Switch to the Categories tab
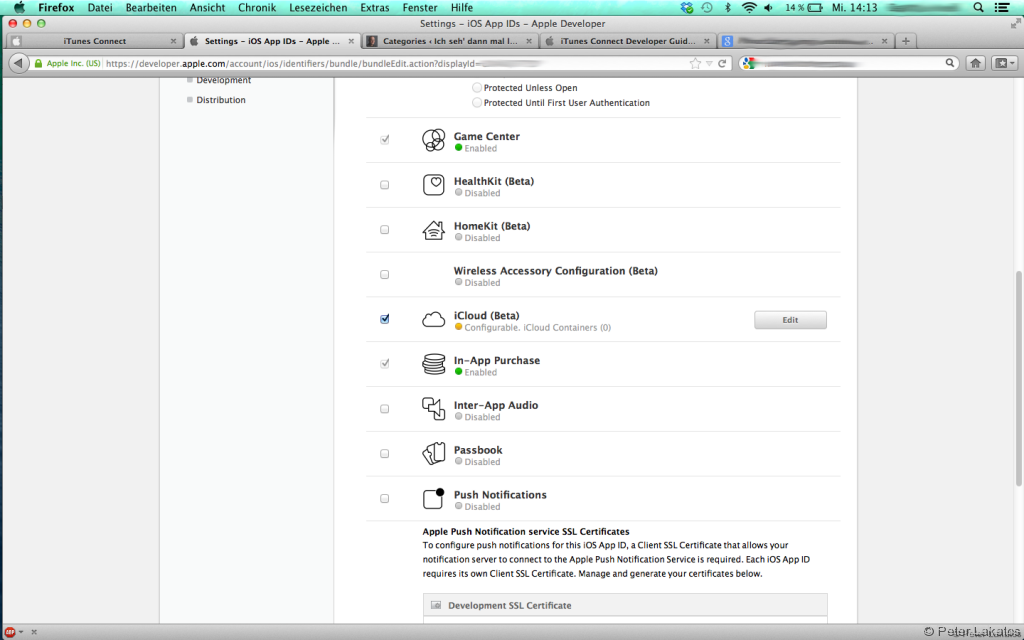Image resolution: width=1024 pixels, height=640 pixels. click(450, 40)
